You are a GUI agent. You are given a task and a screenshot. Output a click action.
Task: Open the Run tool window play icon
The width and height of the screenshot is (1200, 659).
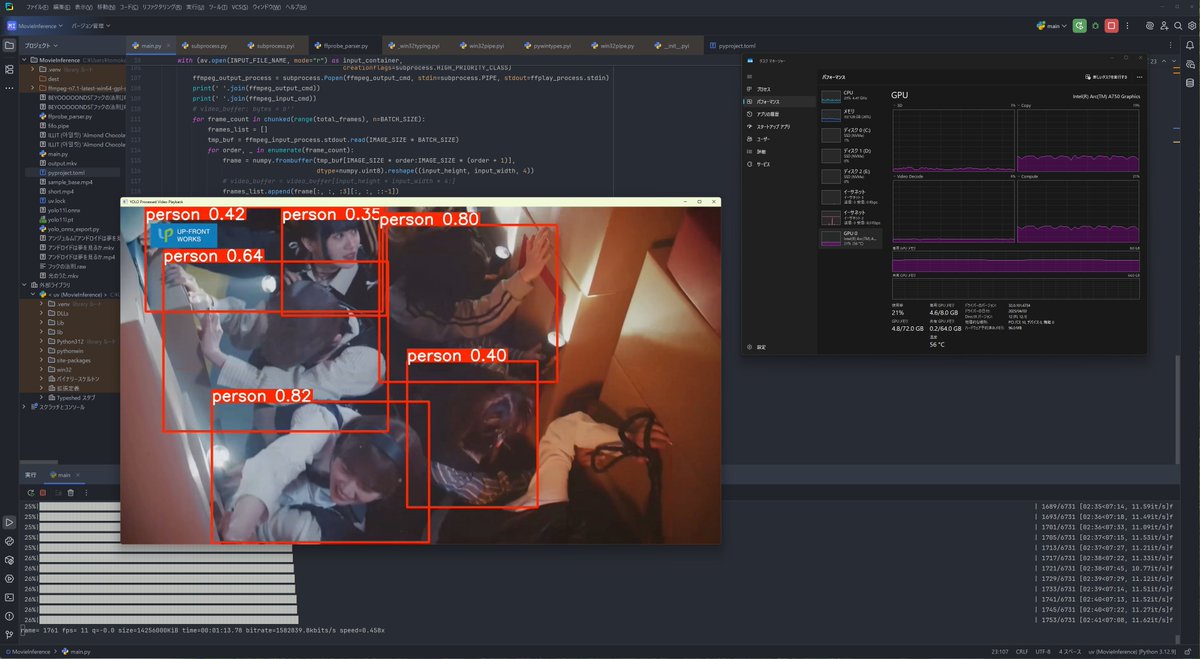tap(10, 522)
